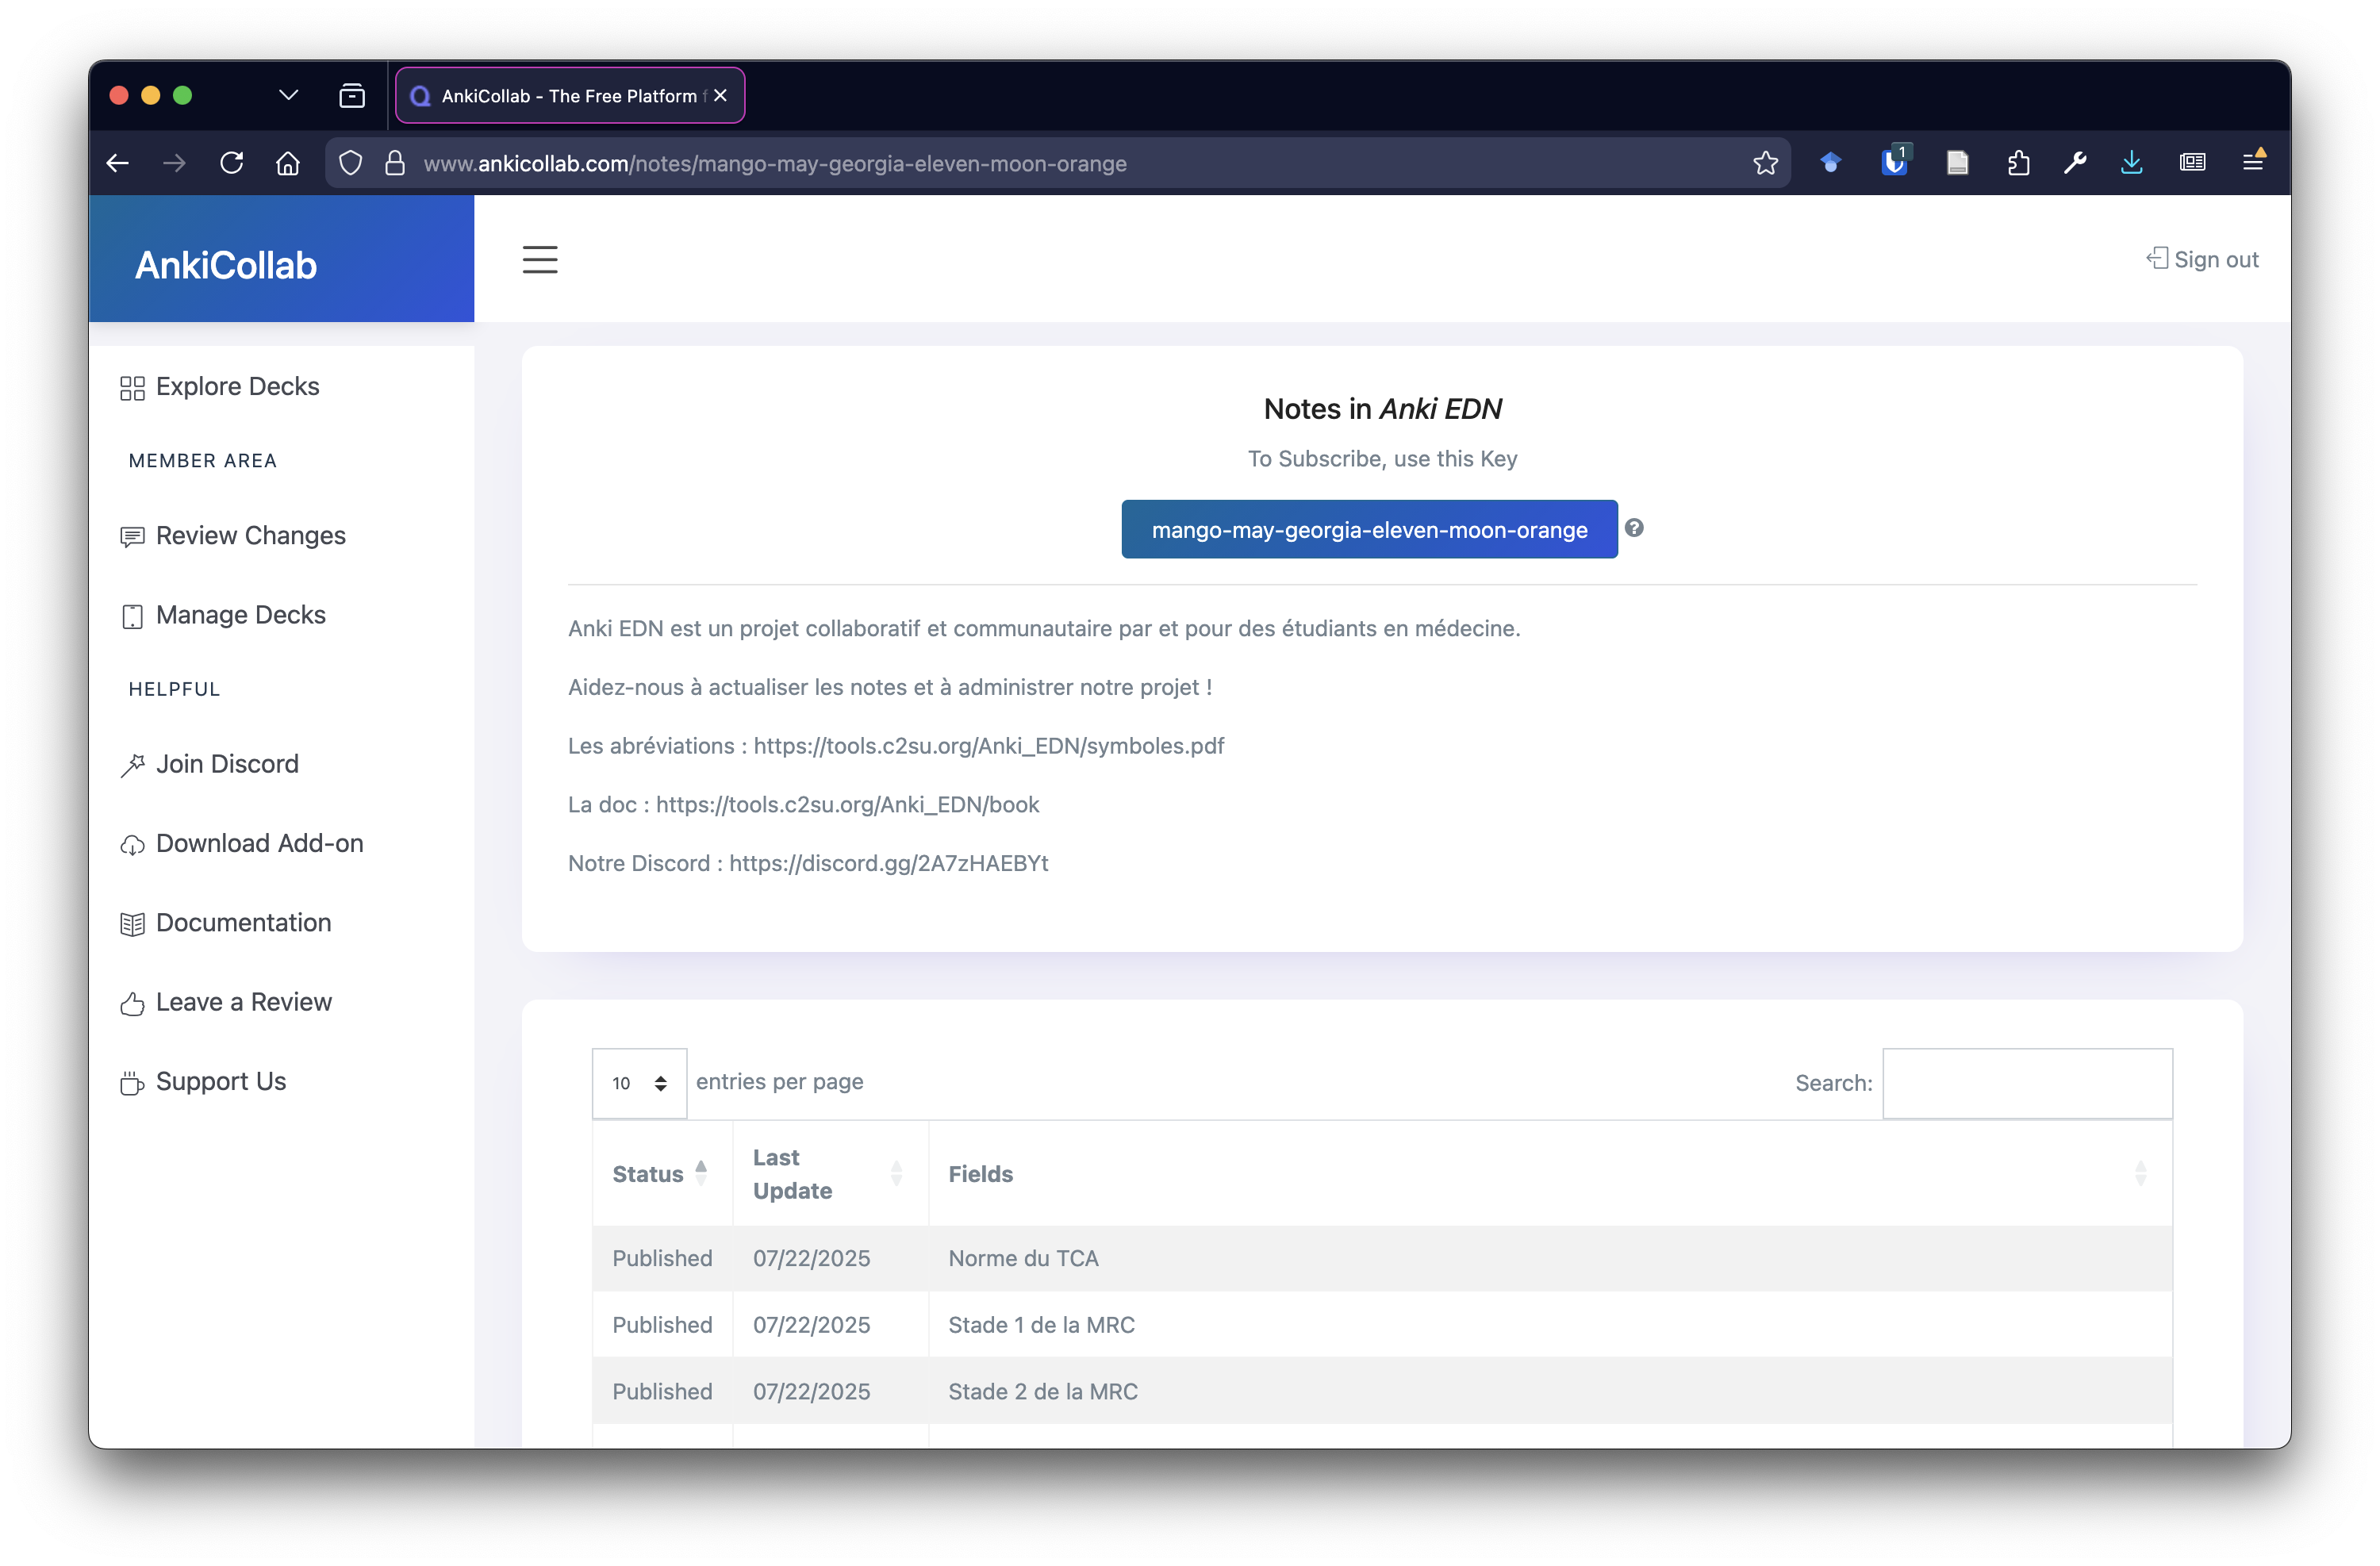Viewport: 2380px width, 1566px height.
Task: Open browser extensions puzzle icon
Action: click(x=2018, y=163)
